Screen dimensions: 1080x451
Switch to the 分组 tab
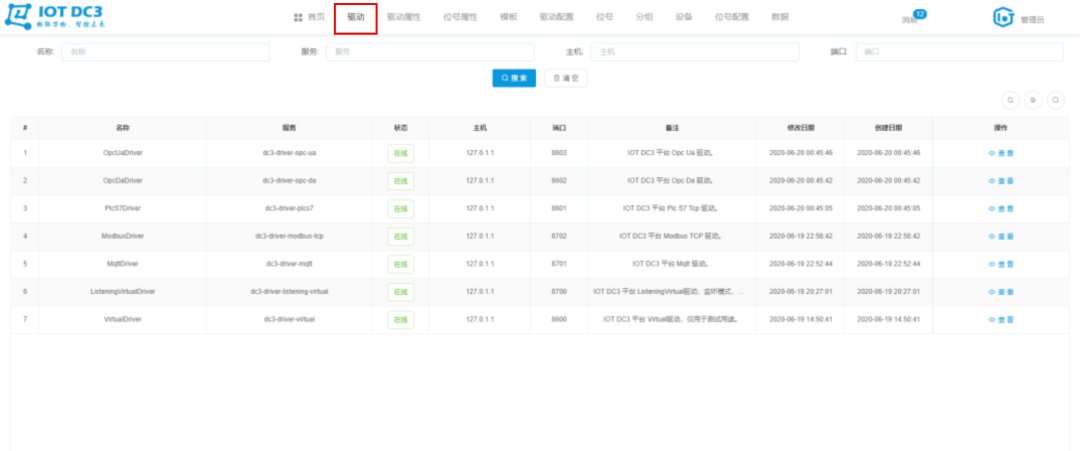point(644,17)
